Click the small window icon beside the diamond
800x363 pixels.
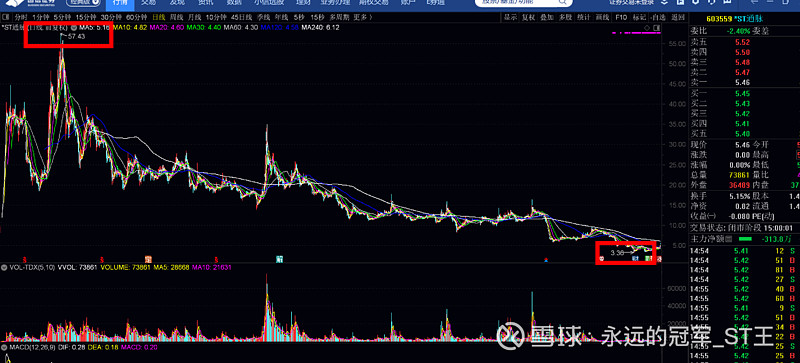657,28
